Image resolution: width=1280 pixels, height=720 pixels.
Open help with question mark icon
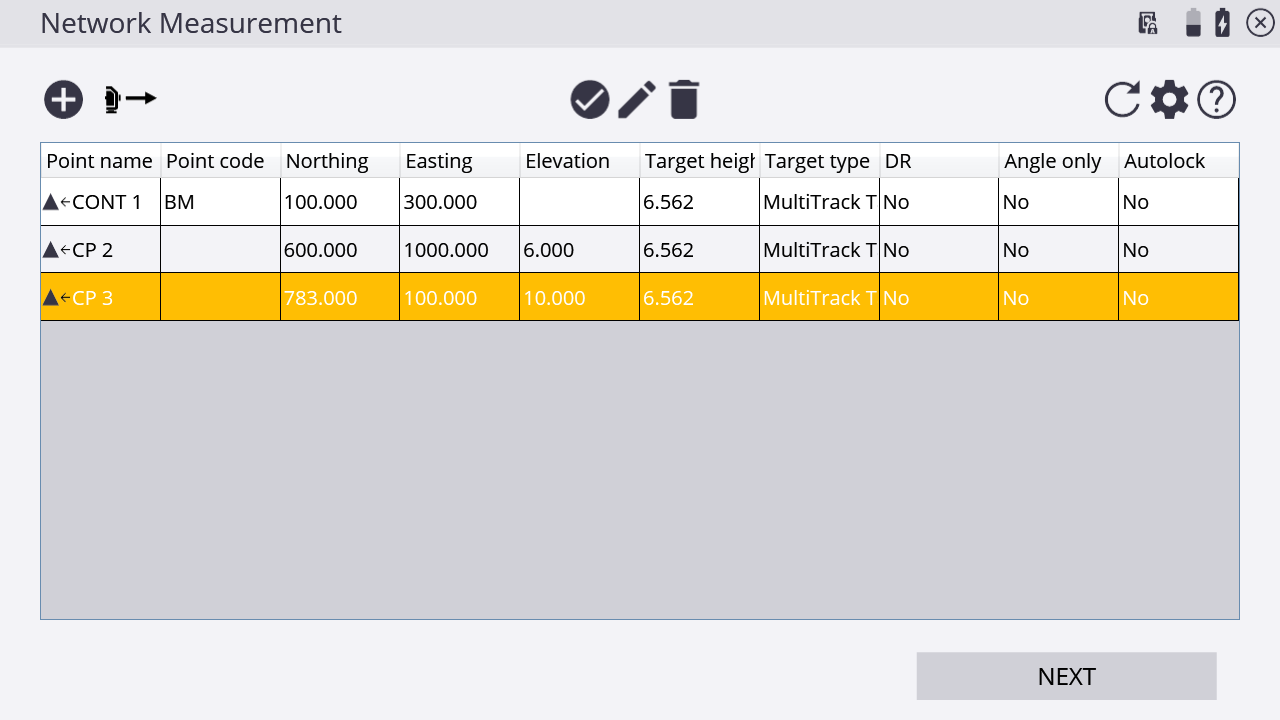[1216, 100]
